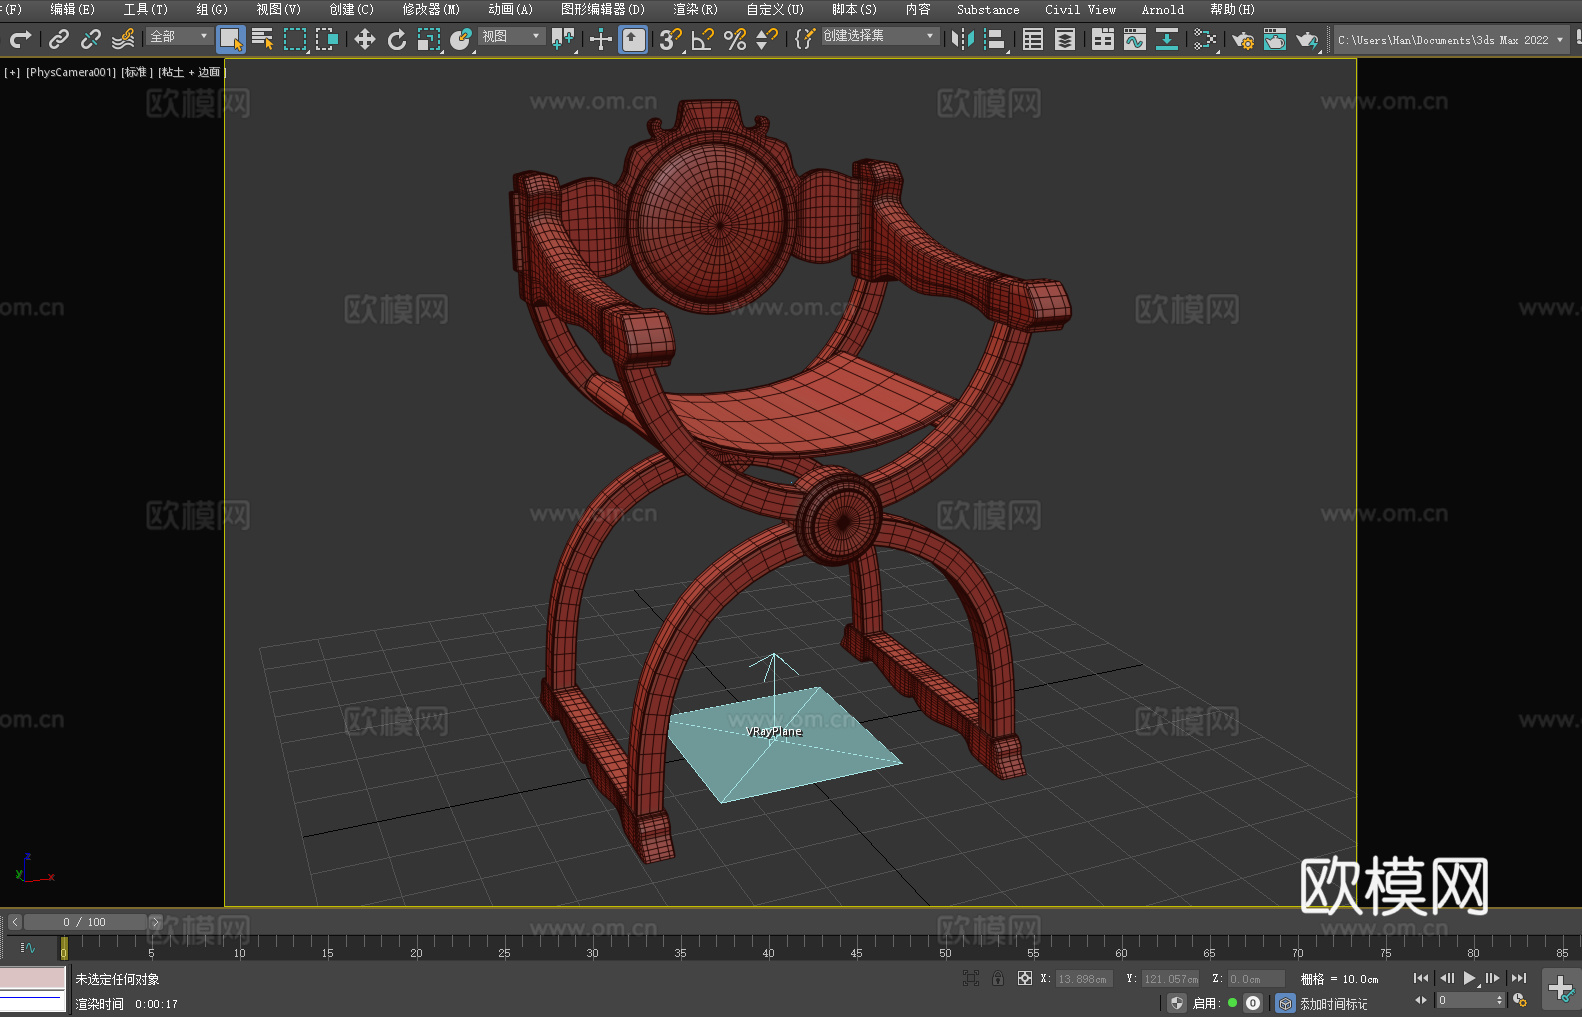
Task: Open Curve Editor icon
Action: tap(1135, 39)
